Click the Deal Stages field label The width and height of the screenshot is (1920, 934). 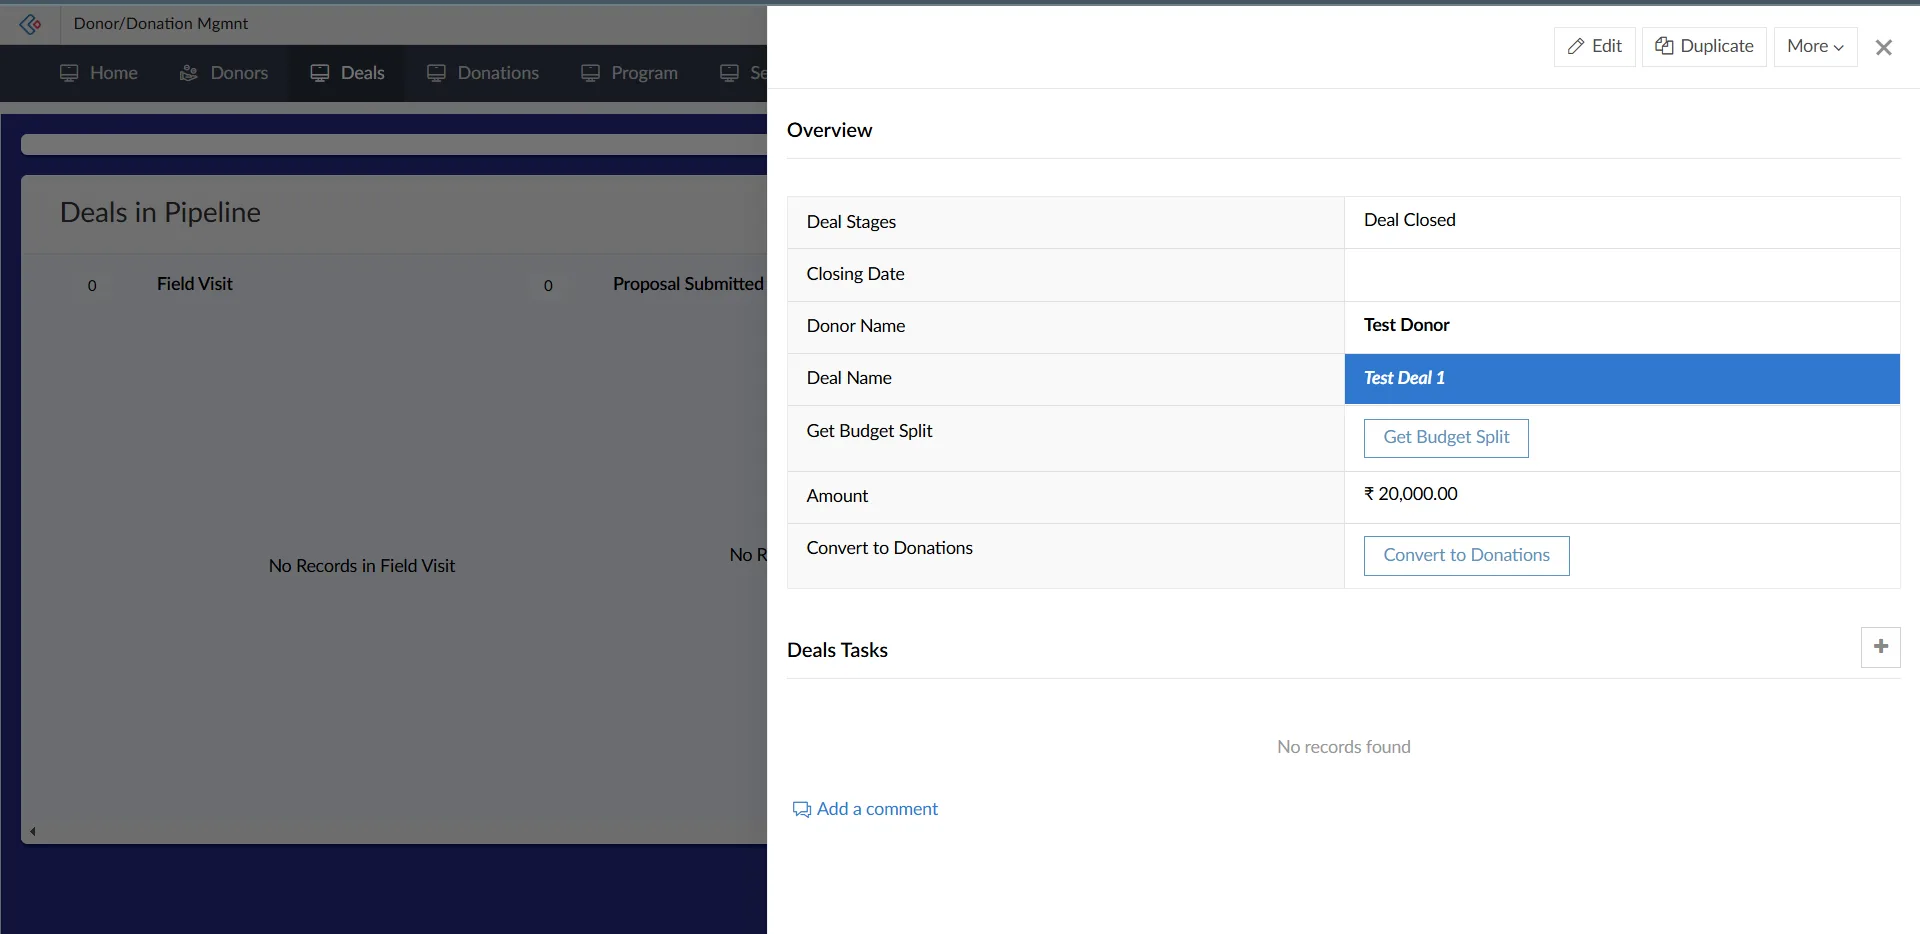[851, 222]
